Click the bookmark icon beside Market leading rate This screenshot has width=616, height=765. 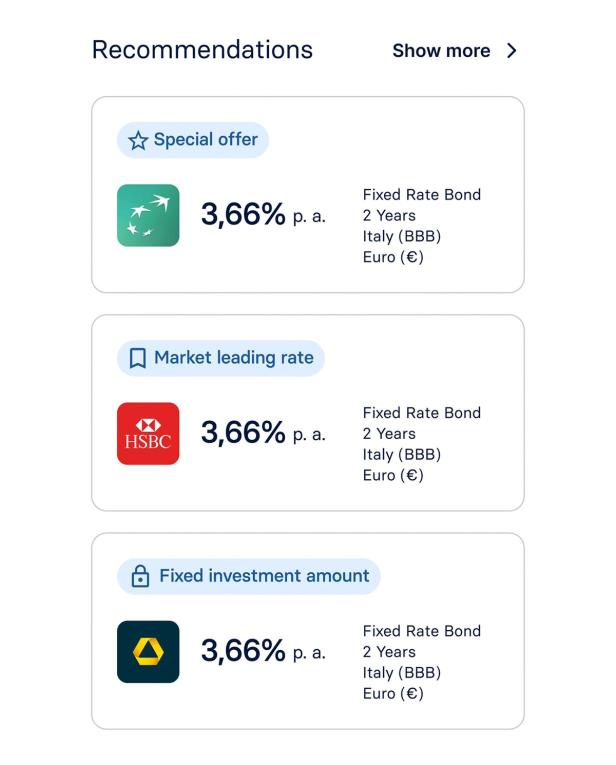click(x=138, y=358)
